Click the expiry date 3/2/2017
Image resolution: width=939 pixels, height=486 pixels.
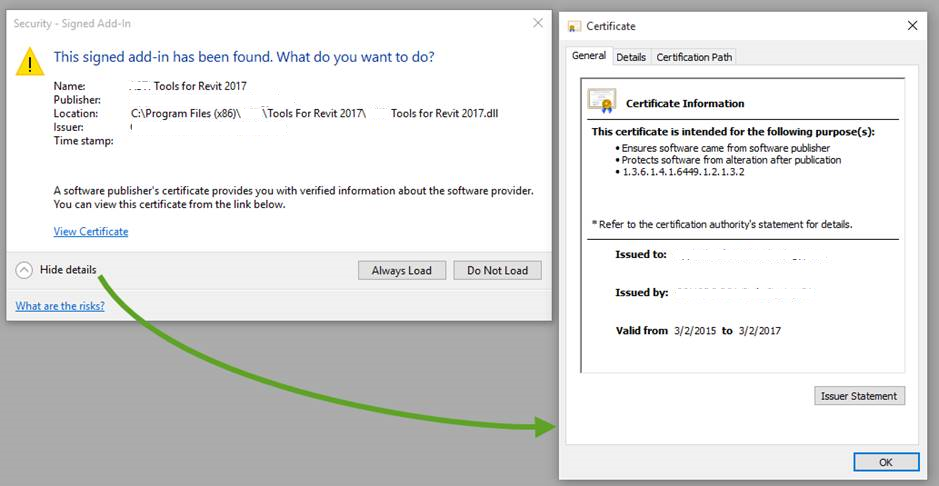point(760,330)
